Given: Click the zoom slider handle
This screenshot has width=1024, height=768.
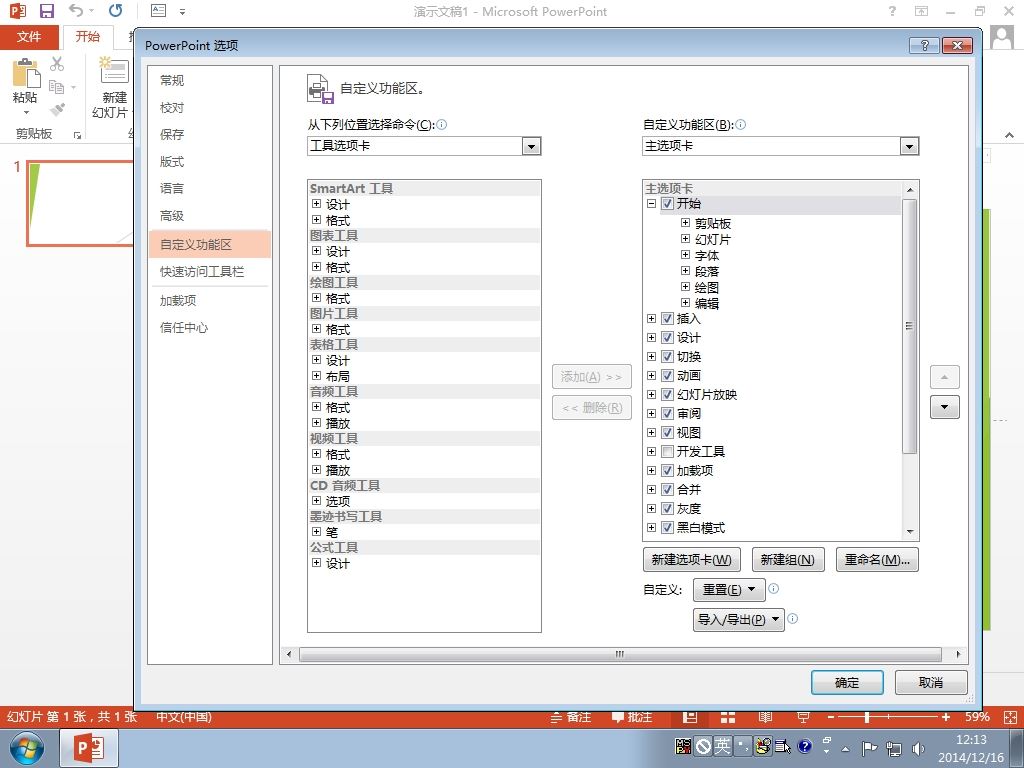Looking at the screenshot, I should tap(867, 717).
